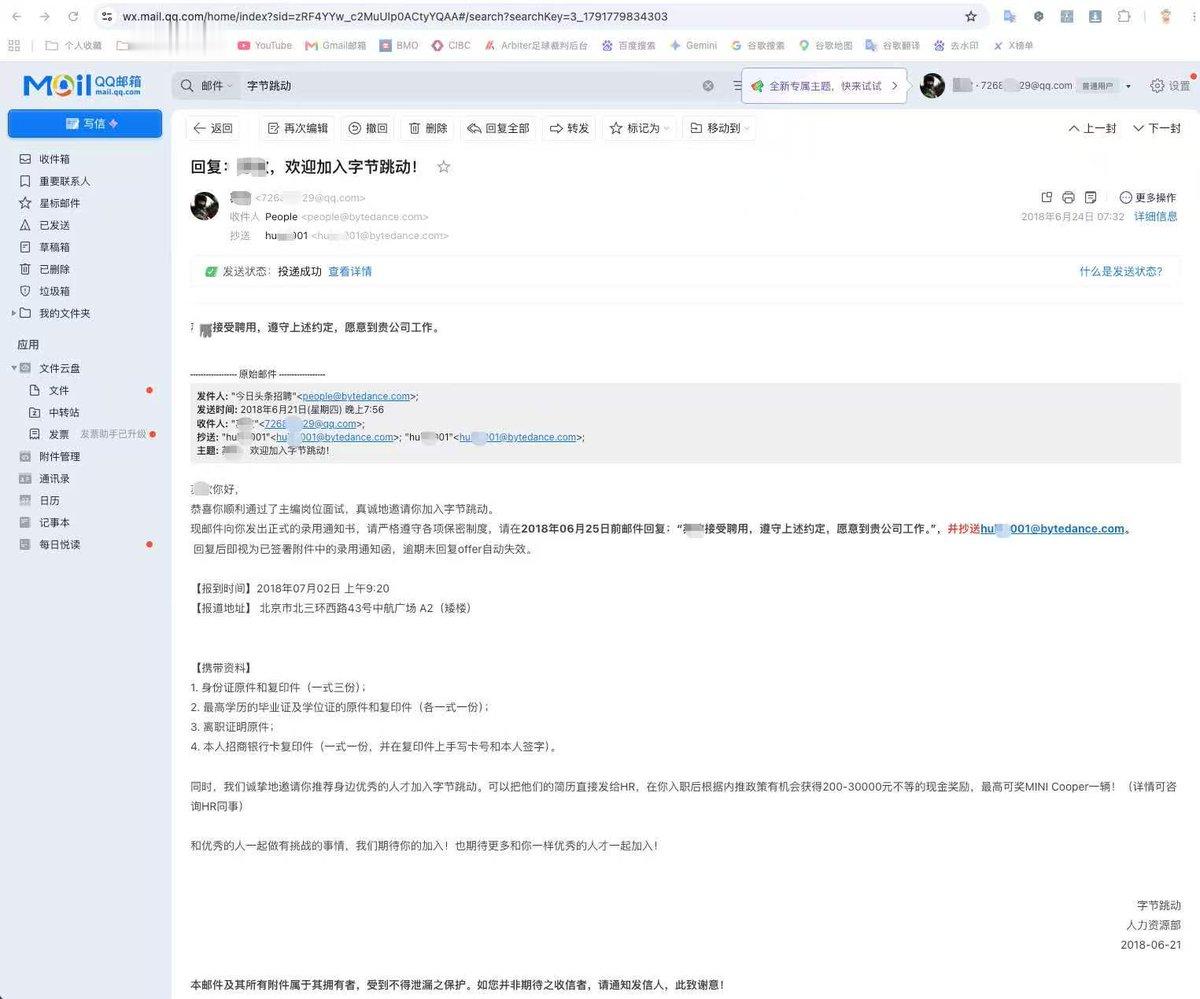Click the search field containing 字节跳动
The width and height of the screenshot is (1200, 999).
[470, 86]
